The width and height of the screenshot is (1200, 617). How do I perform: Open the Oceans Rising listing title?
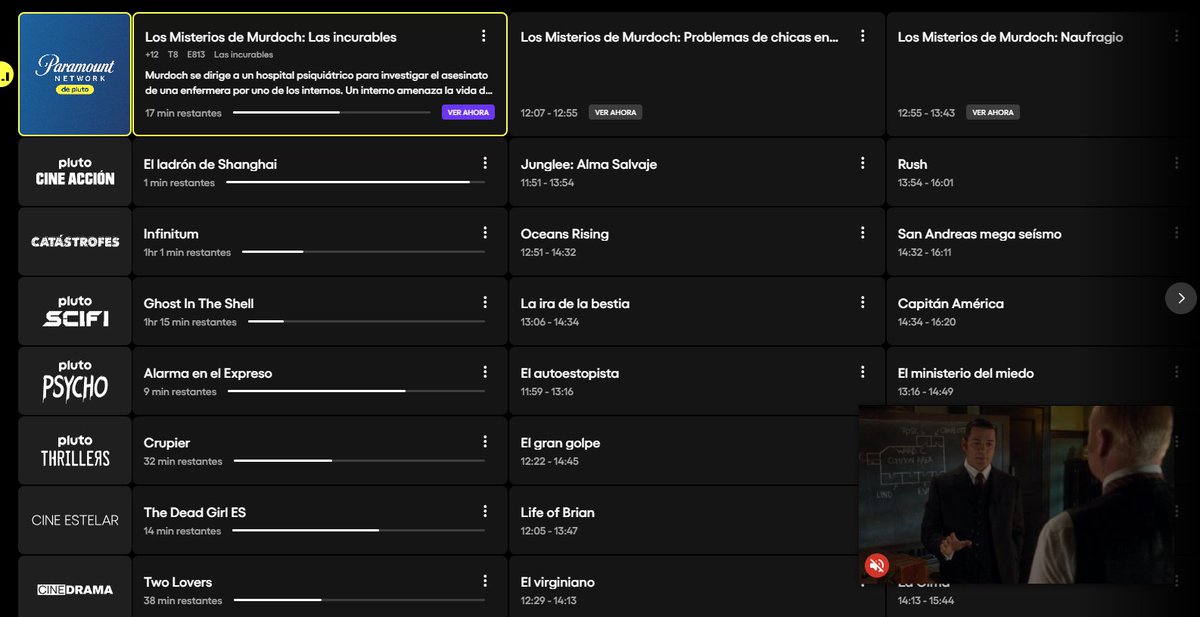[565, 234]
